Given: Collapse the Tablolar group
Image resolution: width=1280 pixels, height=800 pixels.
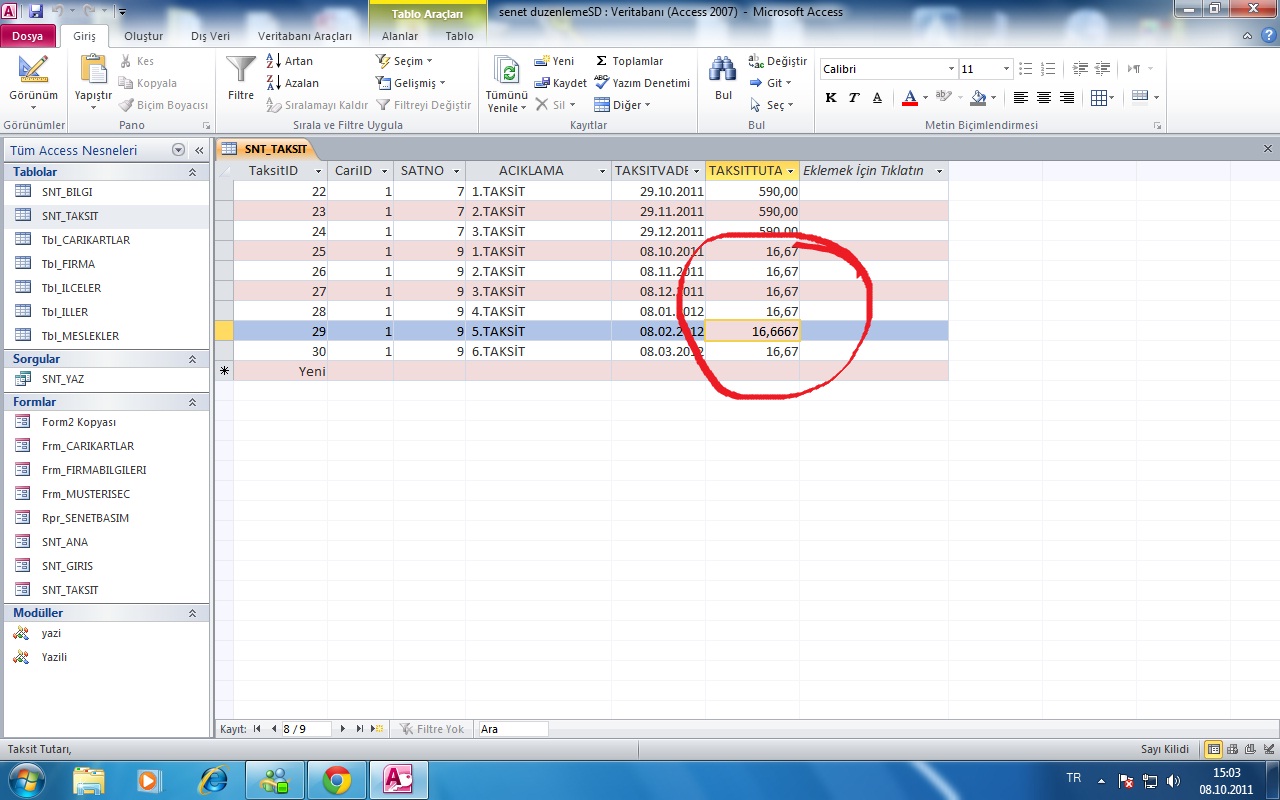Looking at the screenshot, I should pyautogui.click(x=192, y=172).
